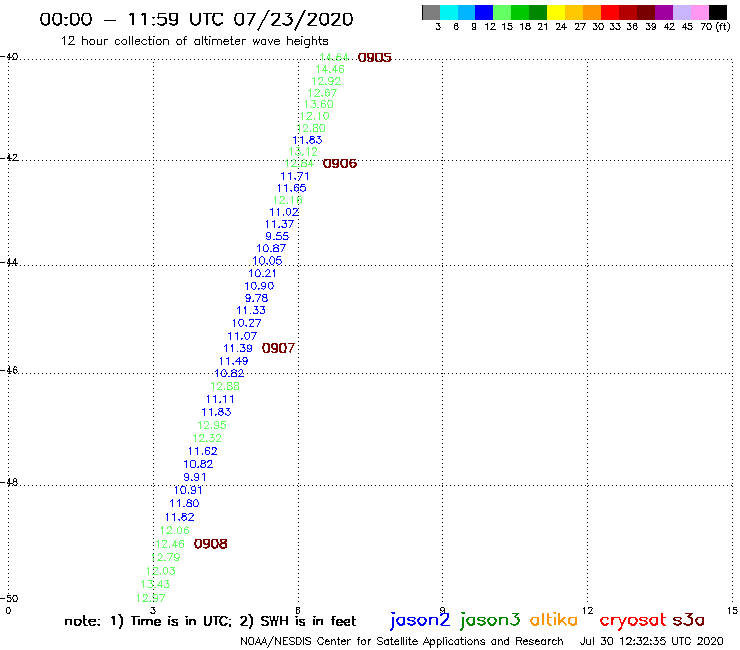Select the black swatch at the legend end

coord(717,12)
